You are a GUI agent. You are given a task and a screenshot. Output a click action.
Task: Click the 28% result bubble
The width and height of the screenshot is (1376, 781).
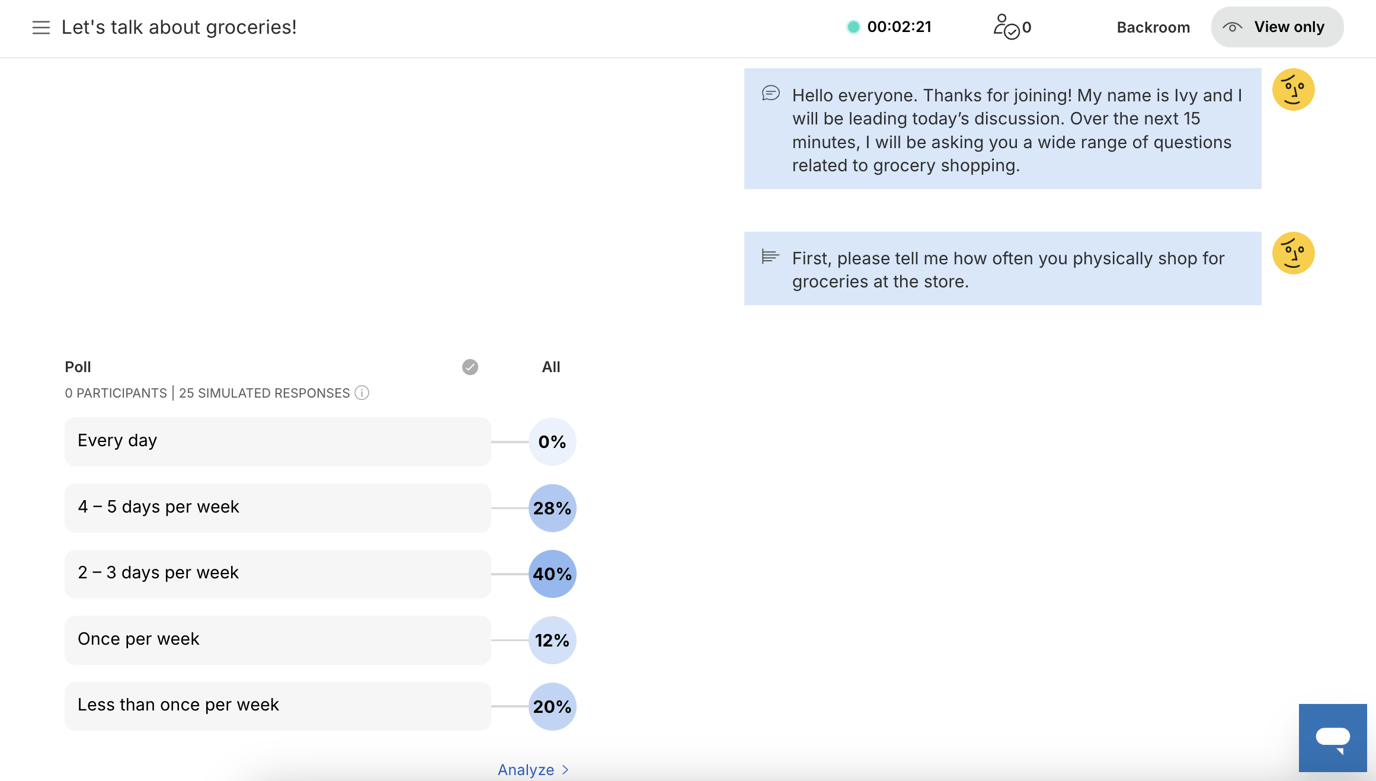click(x=552, y=508)
